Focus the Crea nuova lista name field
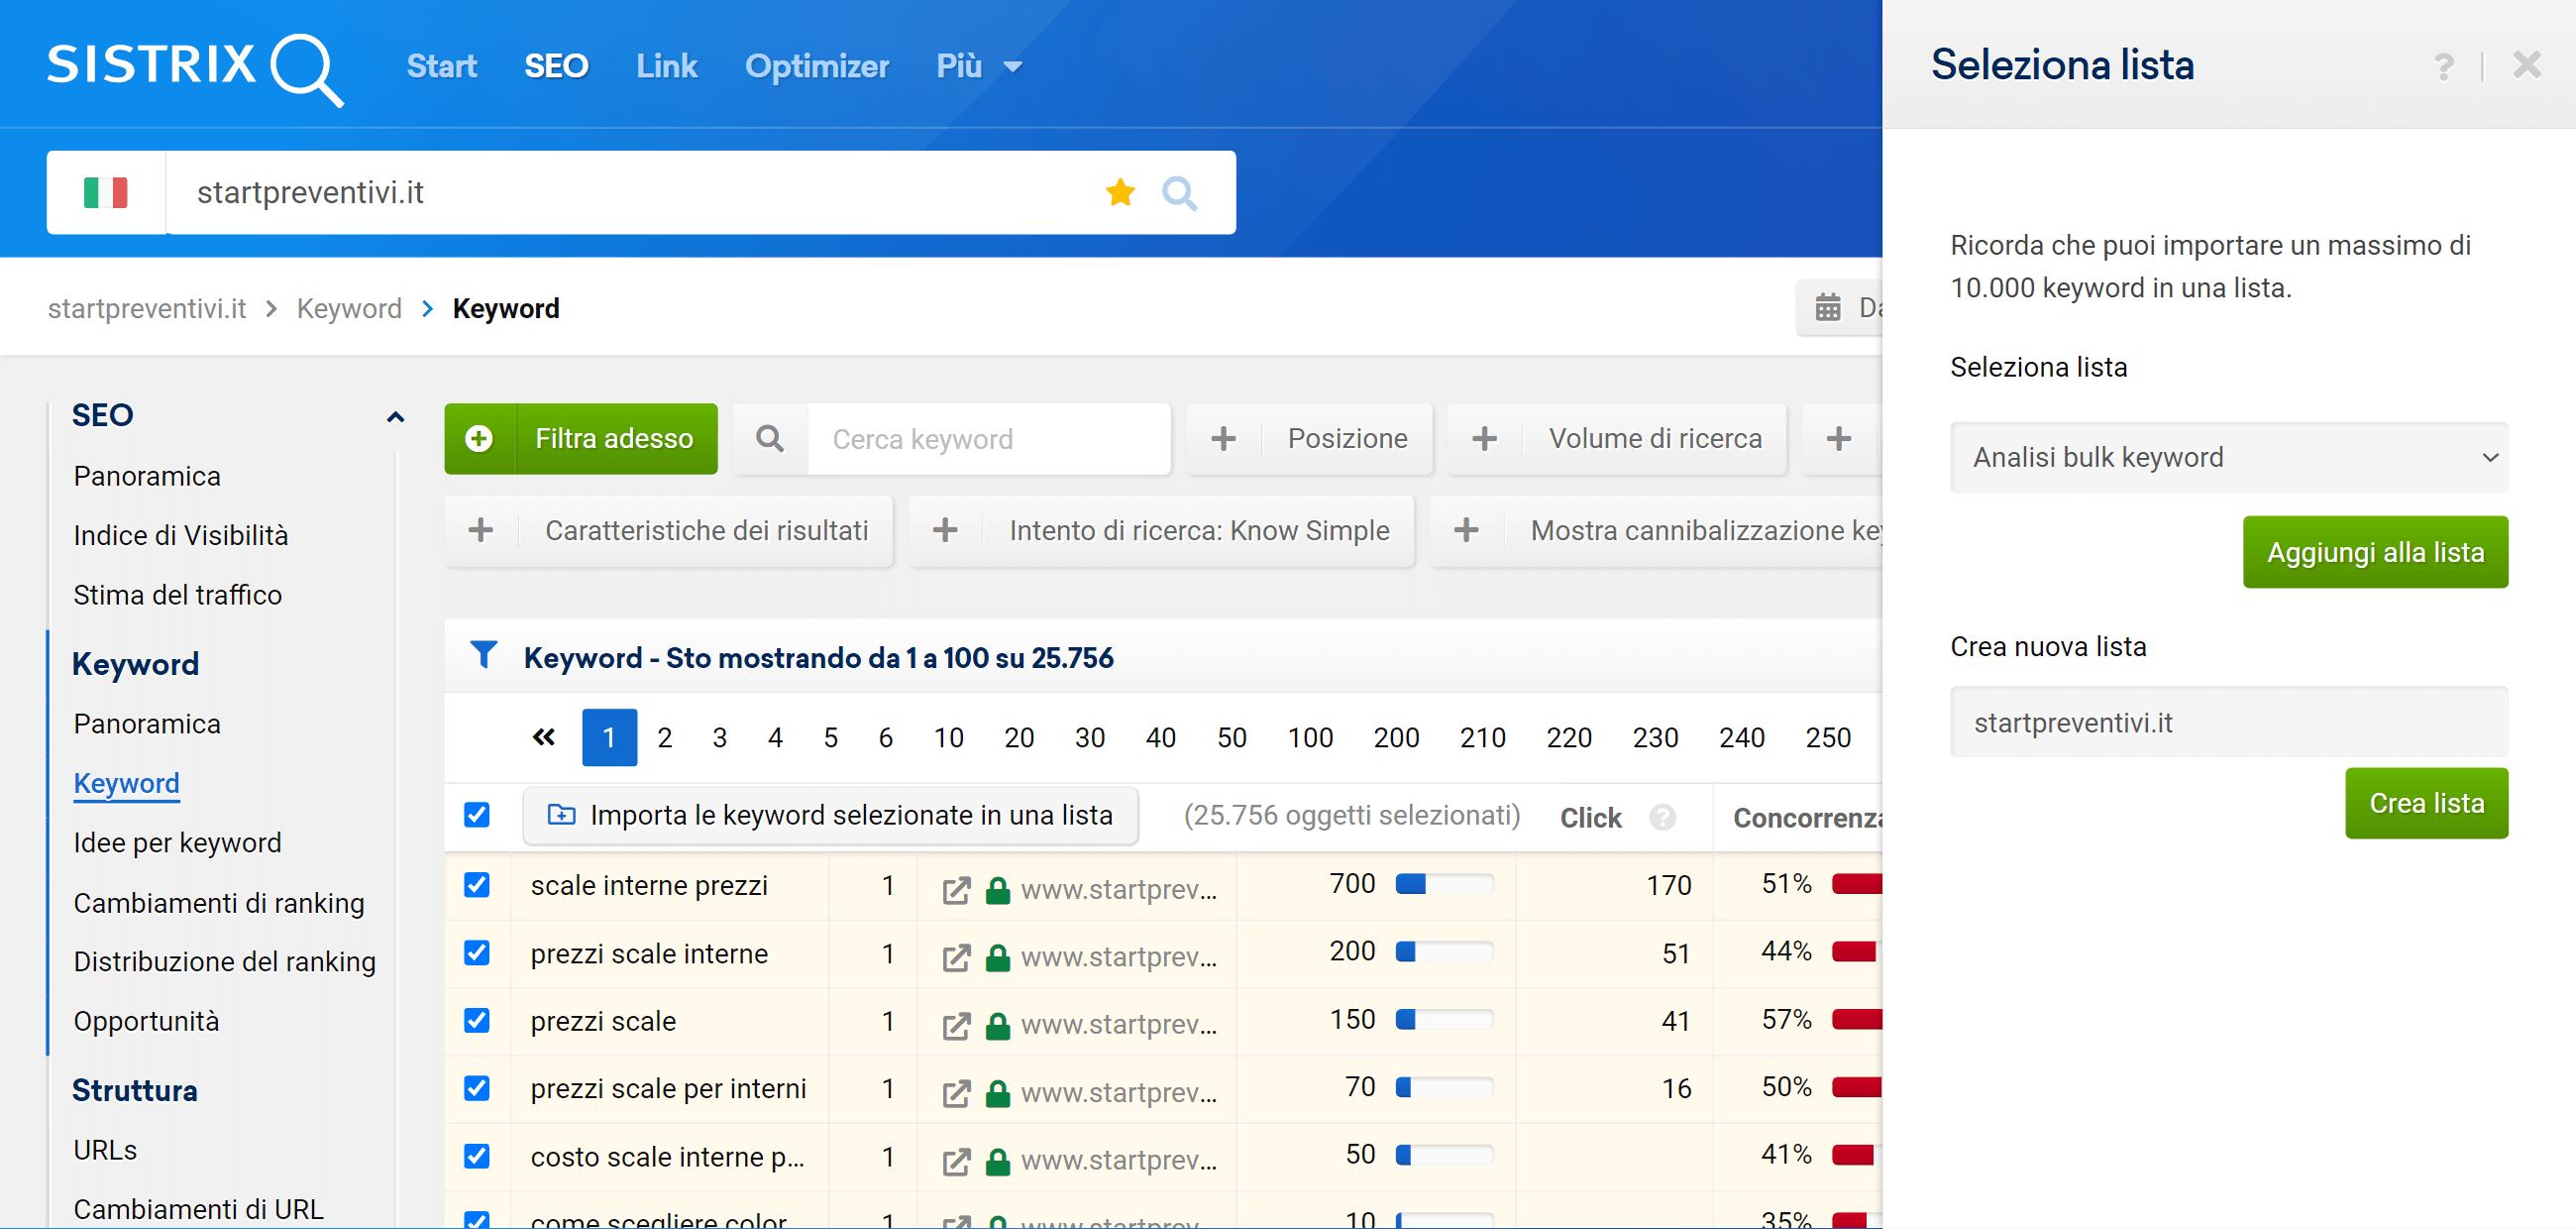 tap(2228, 722)
